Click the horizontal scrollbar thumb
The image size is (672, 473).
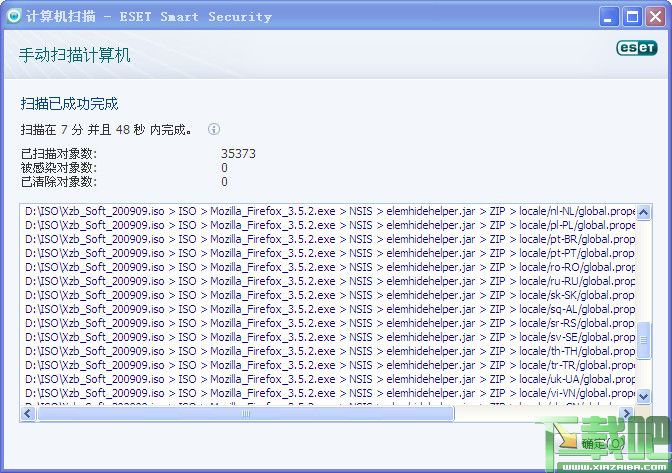246,413
